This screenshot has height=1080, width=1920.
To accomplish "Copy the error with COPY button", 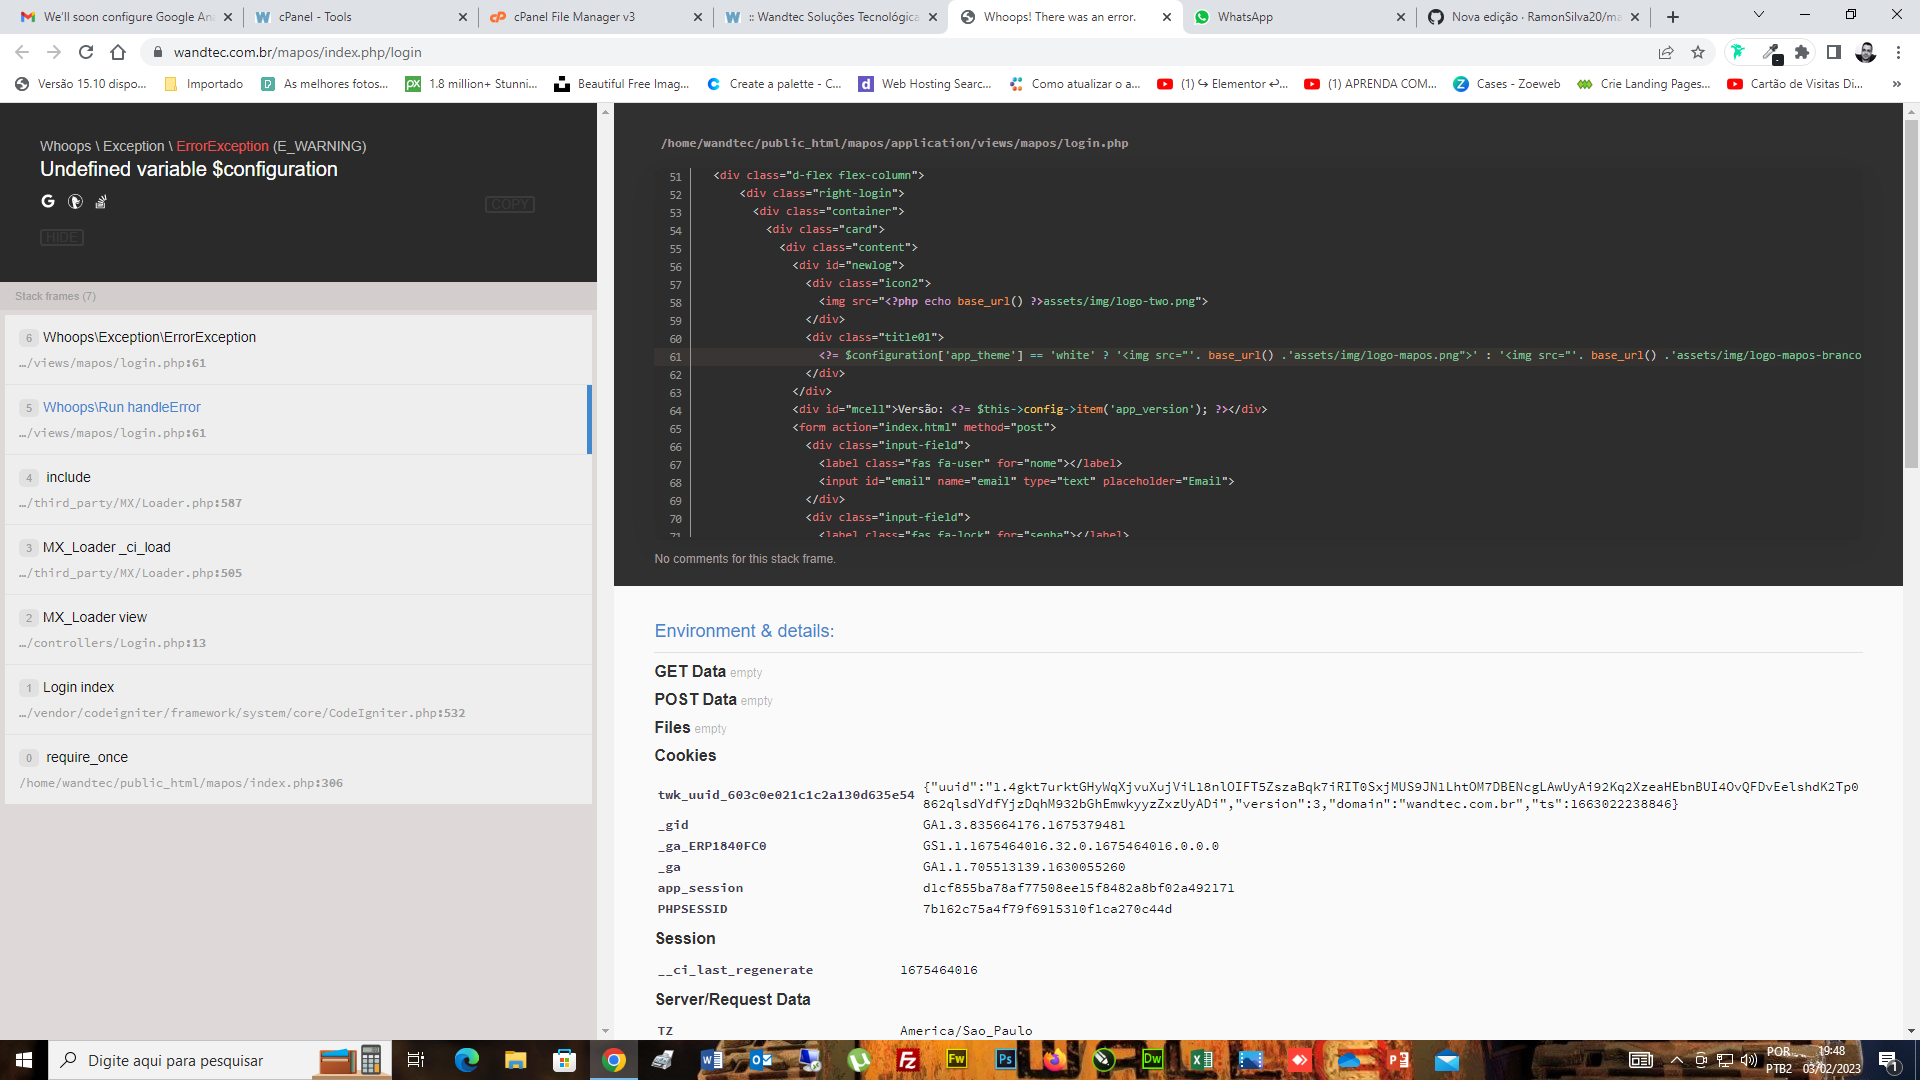I will [510, 204].
